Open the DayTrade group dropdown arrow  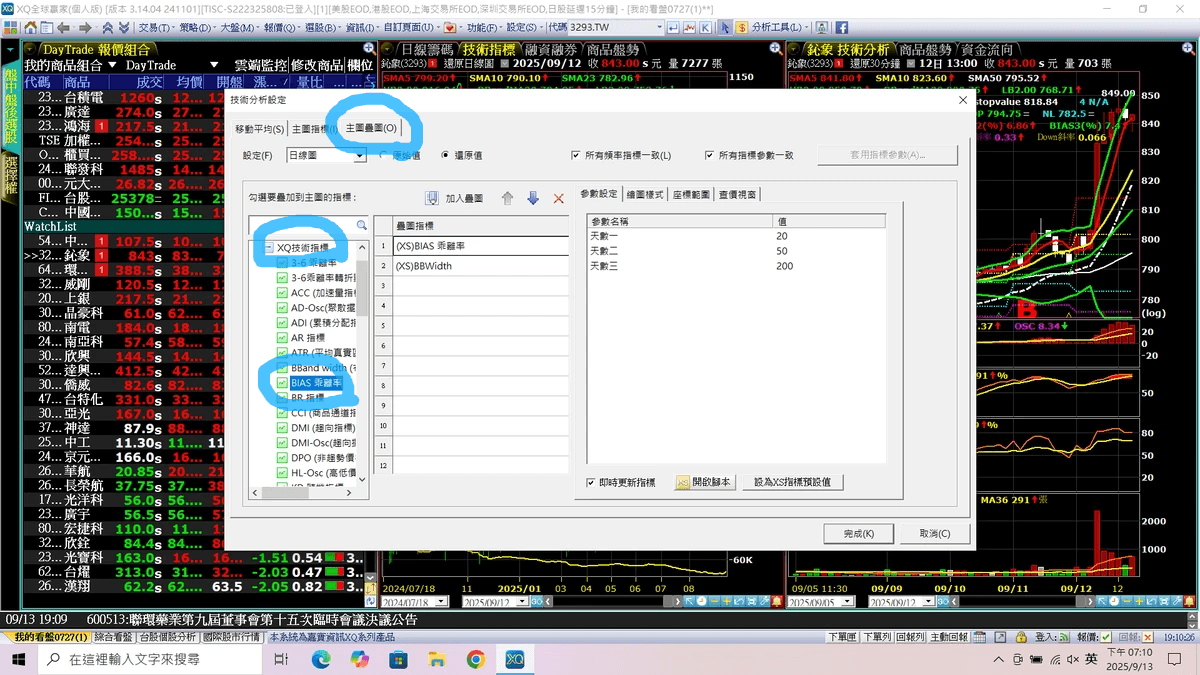pyautogui.click(x=214, y=65)
